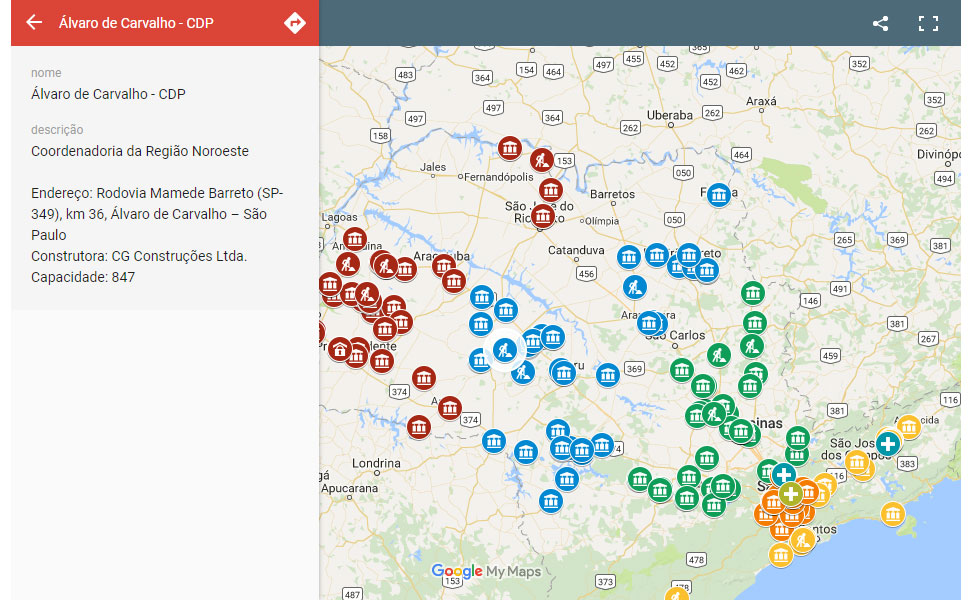Click the back arrow in the red header
The image size is (968, 605).
[34, 23]
